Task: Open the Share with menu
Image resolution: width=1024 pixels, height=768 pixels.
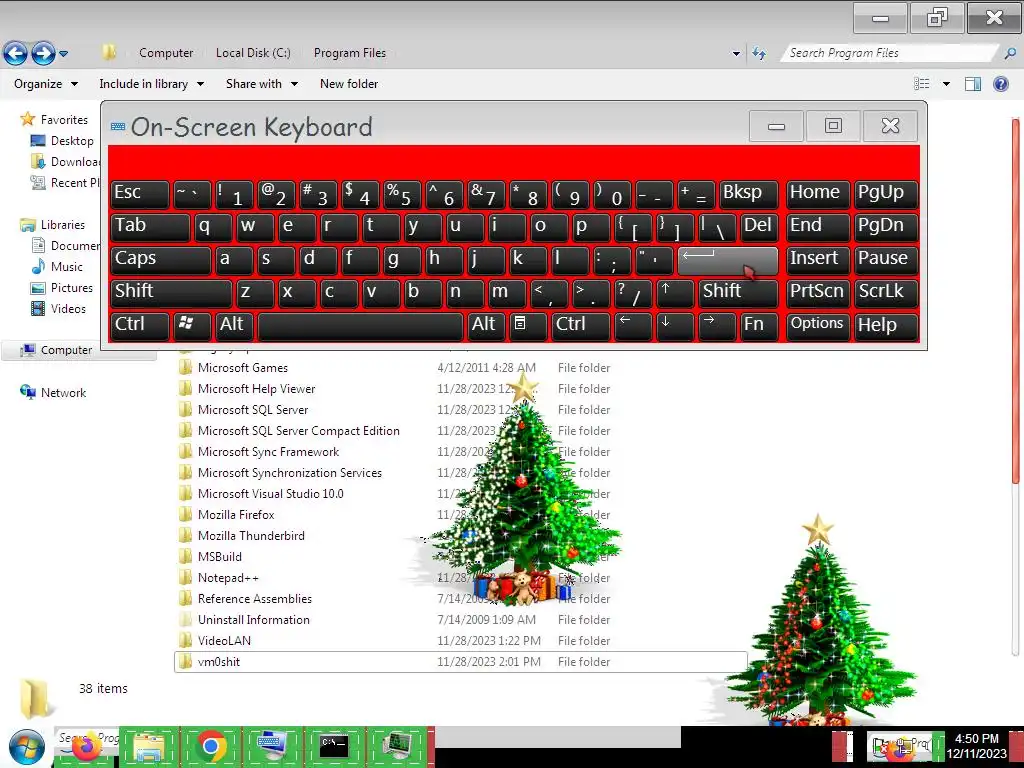Action: 262,84
